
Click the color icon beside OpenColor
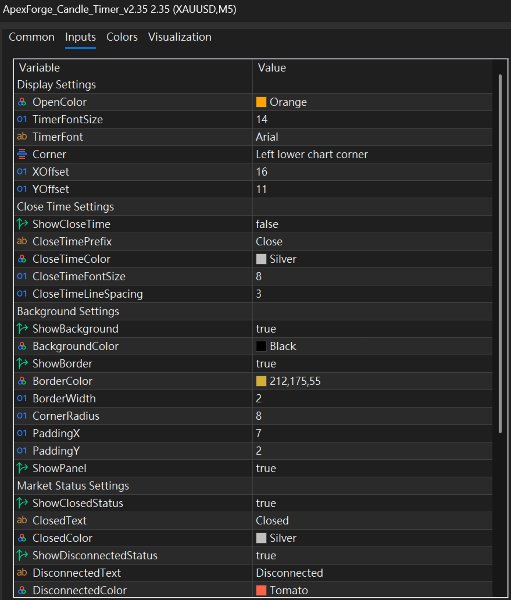point(22,102)
